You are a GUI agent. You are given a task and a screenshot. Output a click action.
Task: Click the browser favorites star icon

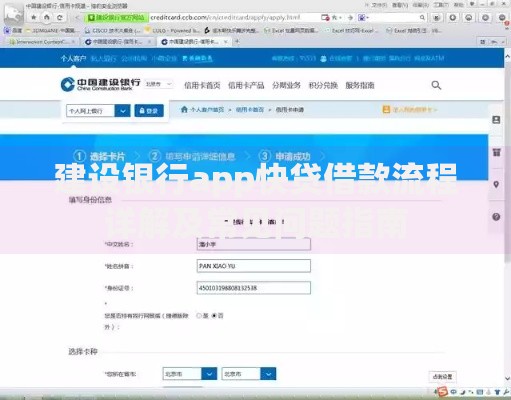pos(33,17)
